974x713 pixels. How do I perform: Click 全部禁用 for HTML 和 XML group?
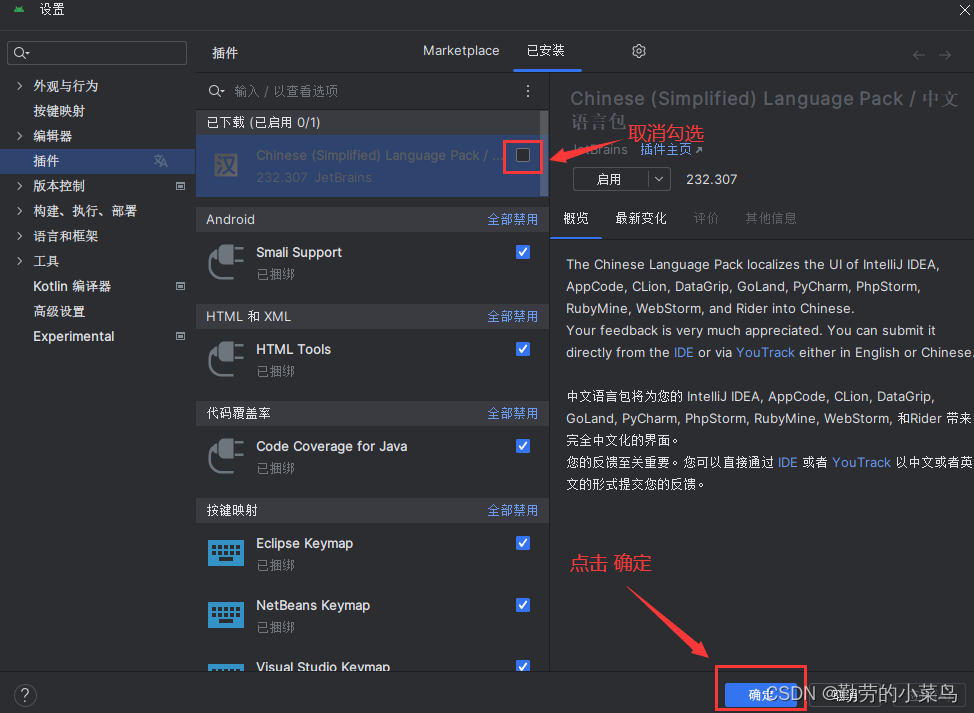pos(512,316)
